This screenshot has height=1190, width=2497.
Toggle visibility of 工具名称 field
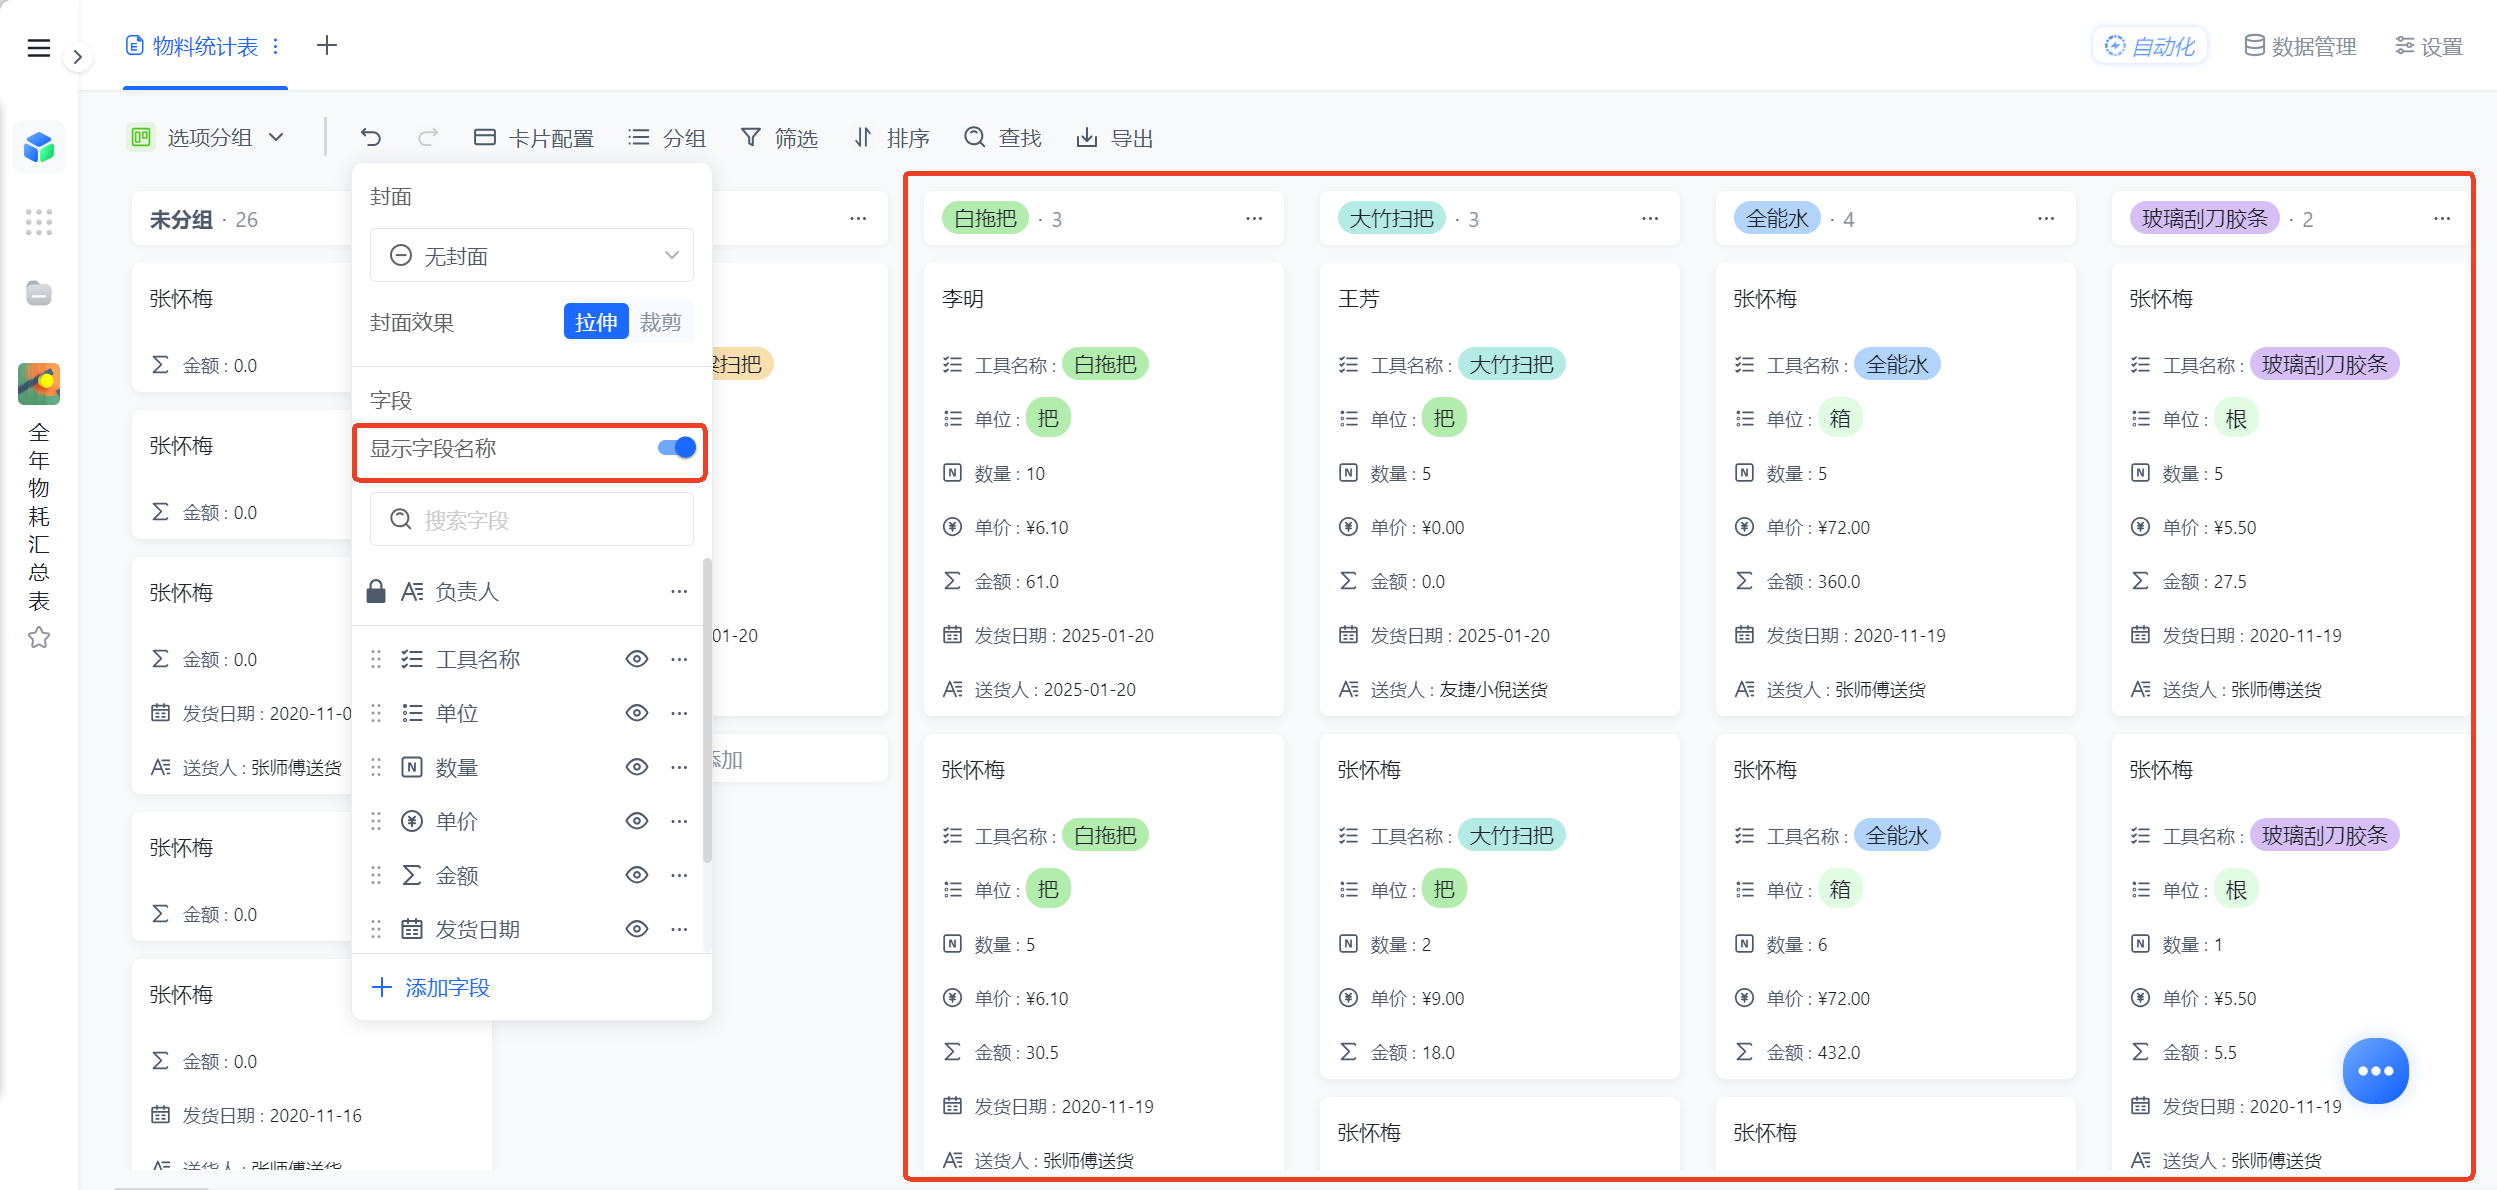[637, 659]
